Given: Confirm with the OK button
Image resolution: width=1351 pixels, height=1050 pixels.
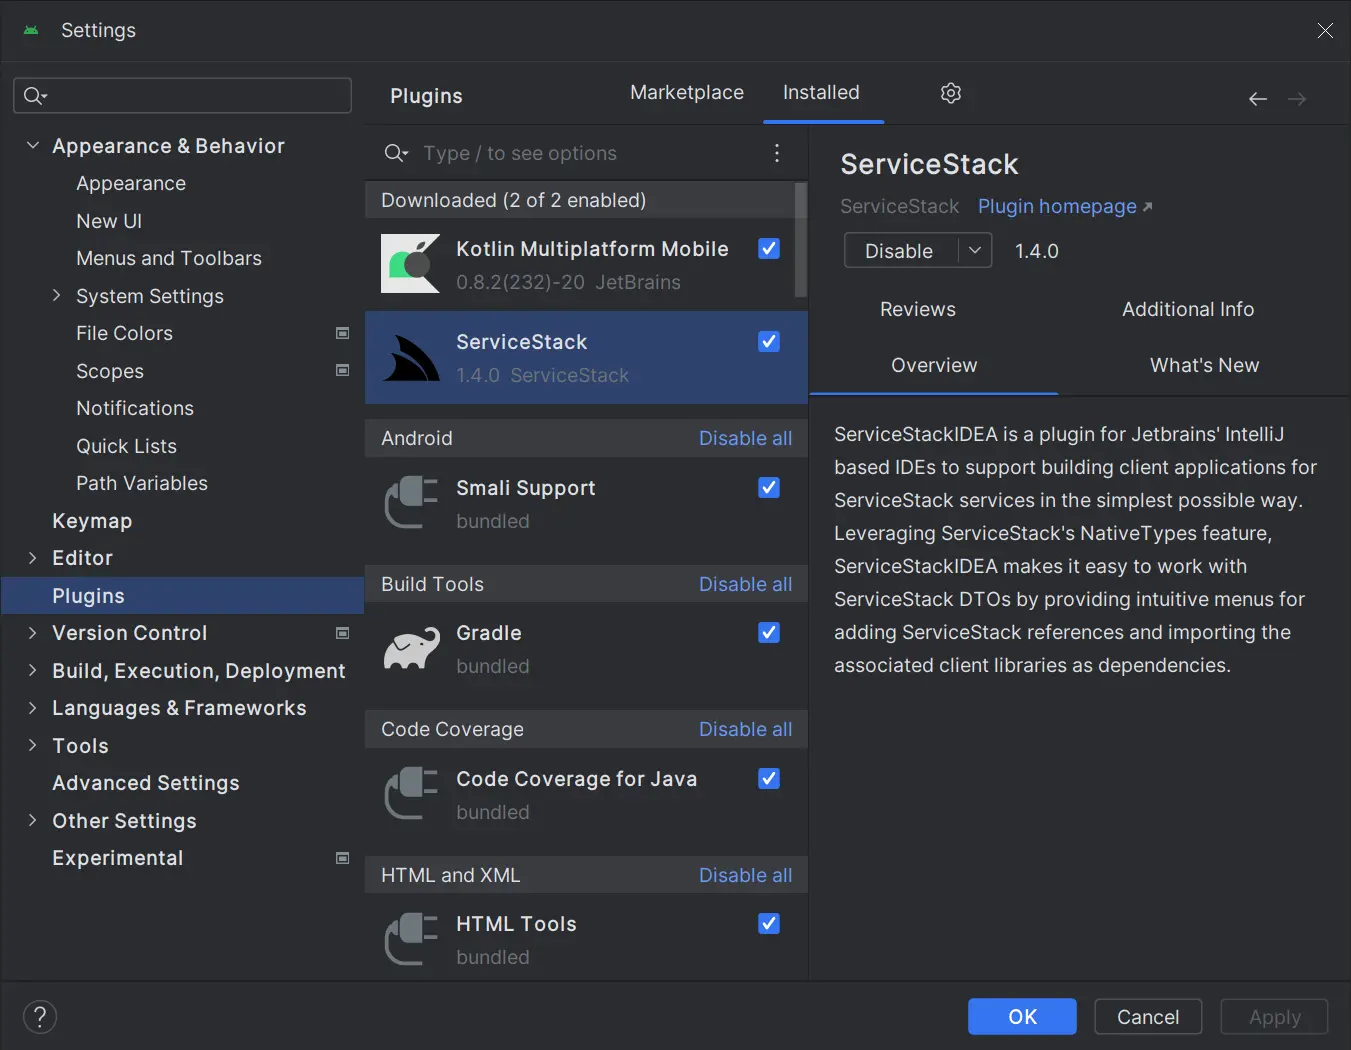Looking at the screenshot, I should tap(1022, 1017).
